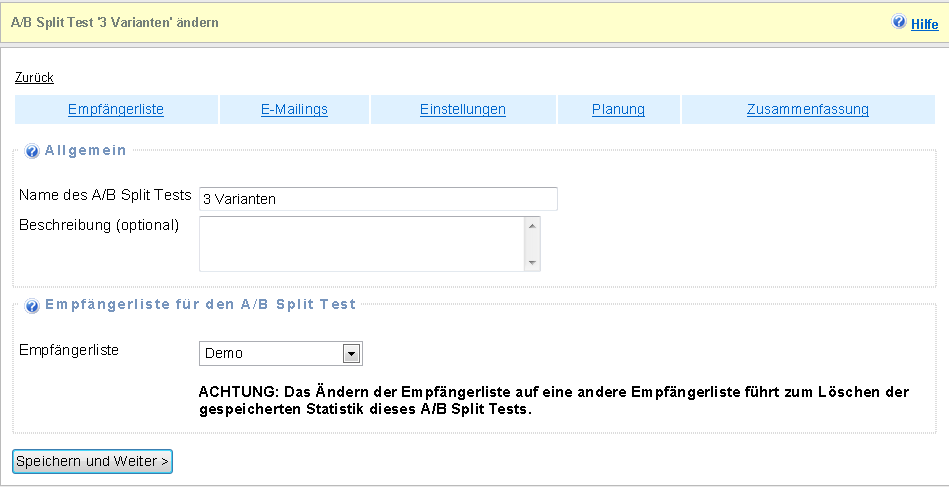
Task: Click inside the Beschreibung text area
Action: (x=361, y=244)
